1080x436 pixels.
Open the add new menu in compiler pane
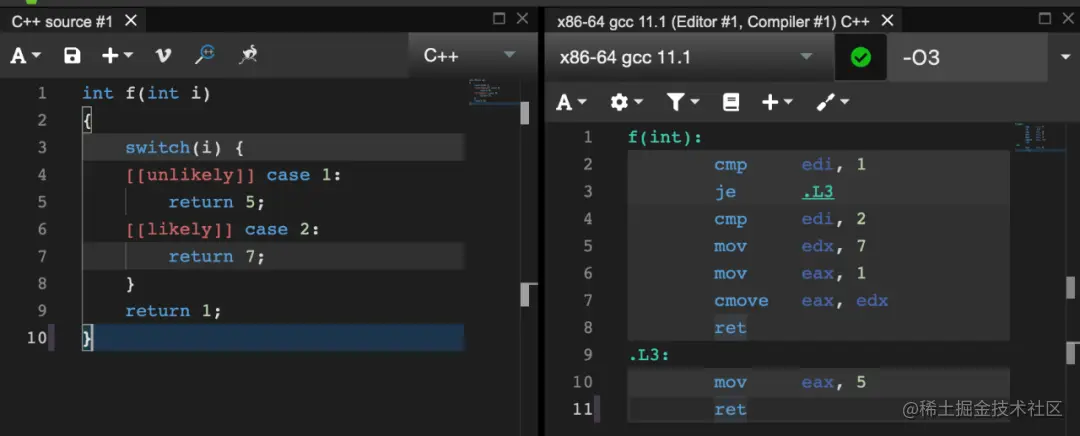(x=777, y=103)
